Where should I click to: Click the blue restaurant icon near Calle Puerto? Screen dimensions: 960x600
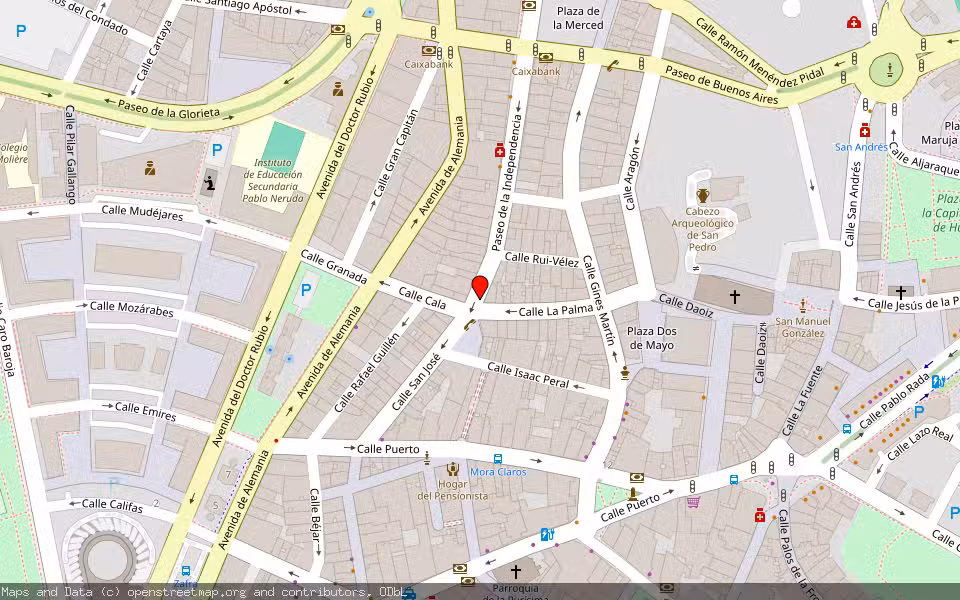tap(547, 535)
